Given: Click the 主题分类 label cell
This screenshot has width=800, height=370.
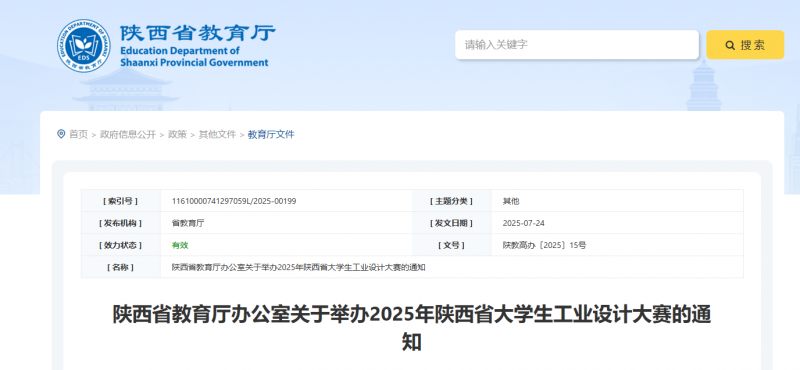Looking at the screenshot, I should pyautogui.click(x=452, y=201).
